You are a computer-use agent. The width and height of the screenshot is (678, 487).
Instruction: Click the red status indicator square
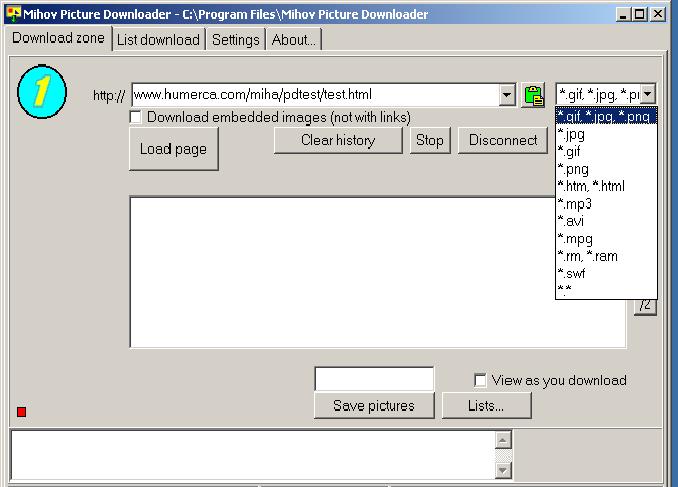(x=22, y=412)
